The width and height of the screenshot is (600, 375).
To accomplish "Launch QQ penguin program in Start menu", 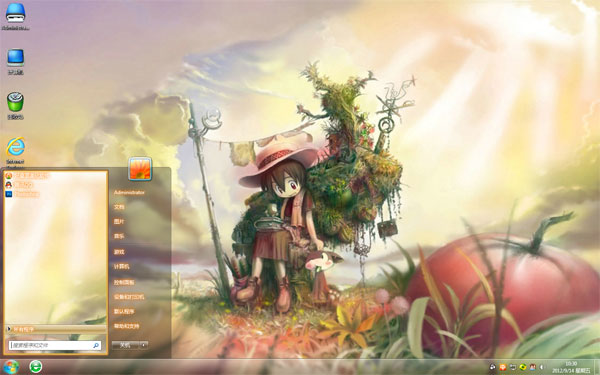I will pos(19,184).
